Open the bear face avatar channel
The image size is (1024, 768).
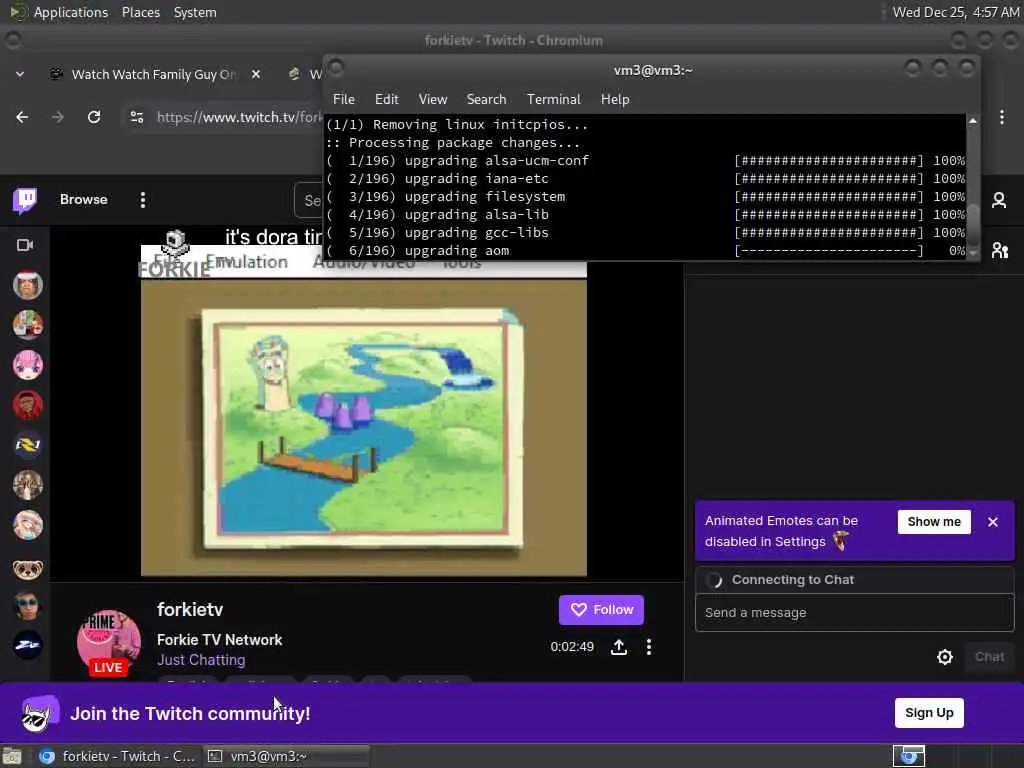(27, 569)
